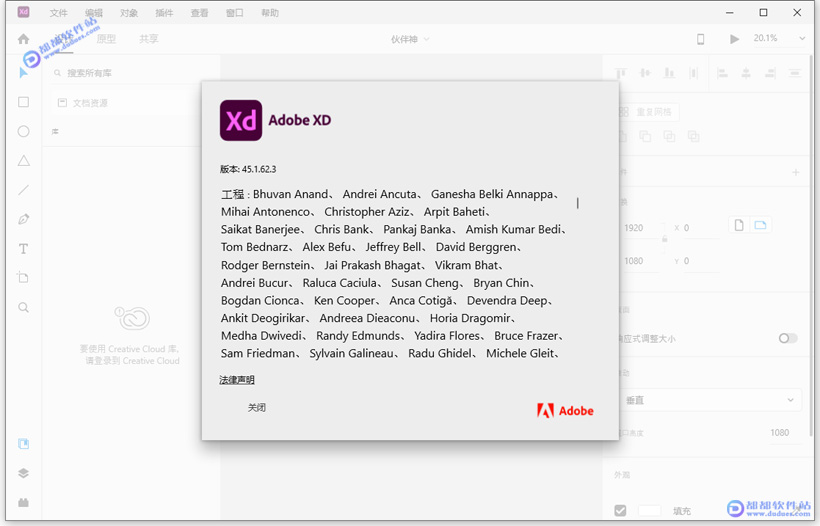The image size is (820, 526).
Task: Click the Creative Cloud libraries icon
Action: pyautogui.click(x=132, y=318)
